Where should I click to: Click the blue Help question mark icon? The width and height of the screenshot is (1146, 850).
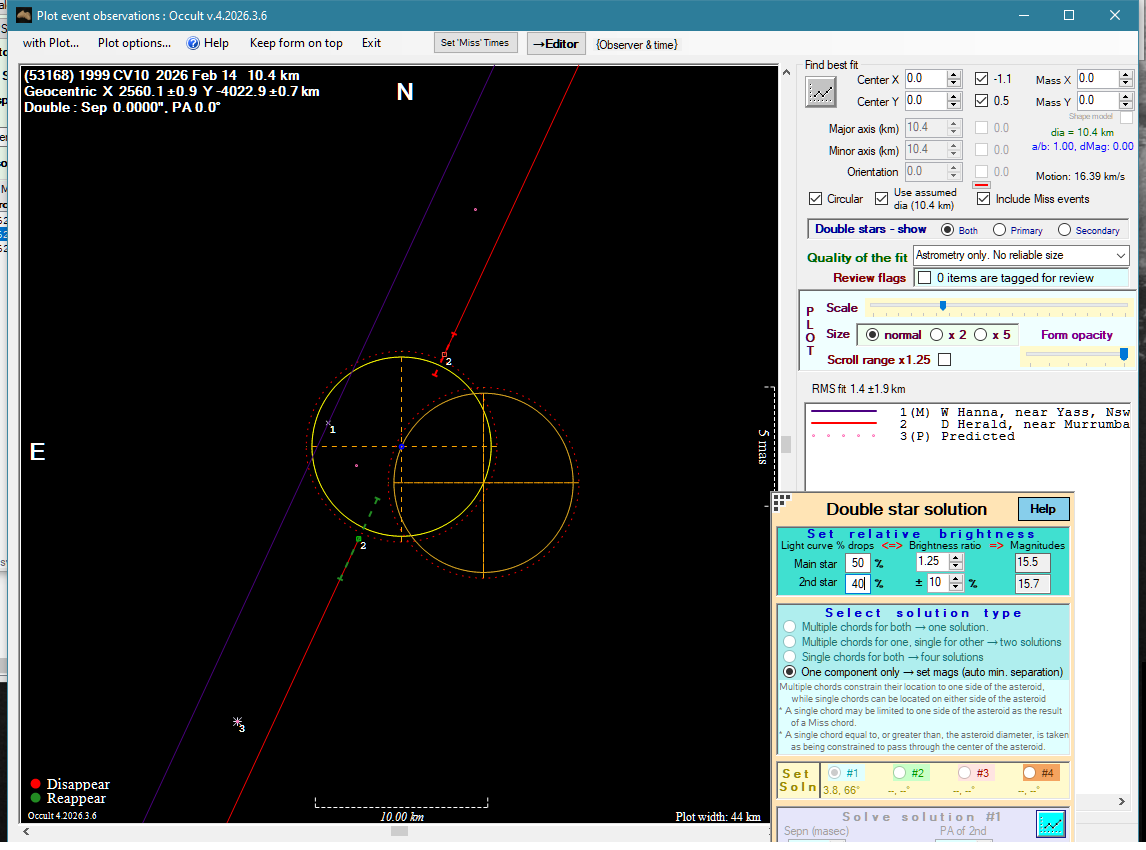pos(193,43)
